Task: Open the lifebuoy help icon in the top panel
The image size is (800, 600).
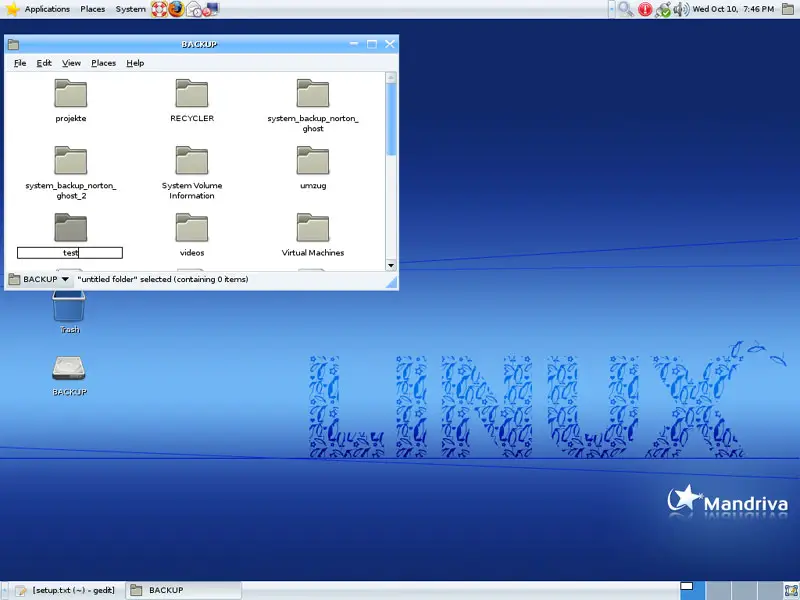Action: (x=159, y=9)
